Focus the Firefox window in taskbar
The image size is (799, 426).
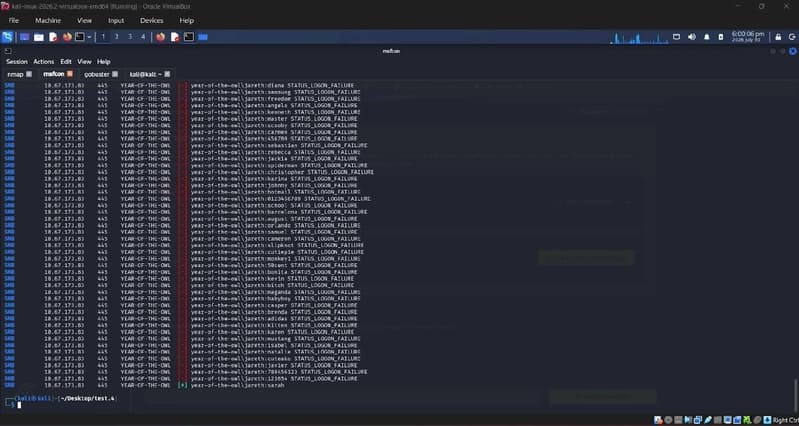161,37
